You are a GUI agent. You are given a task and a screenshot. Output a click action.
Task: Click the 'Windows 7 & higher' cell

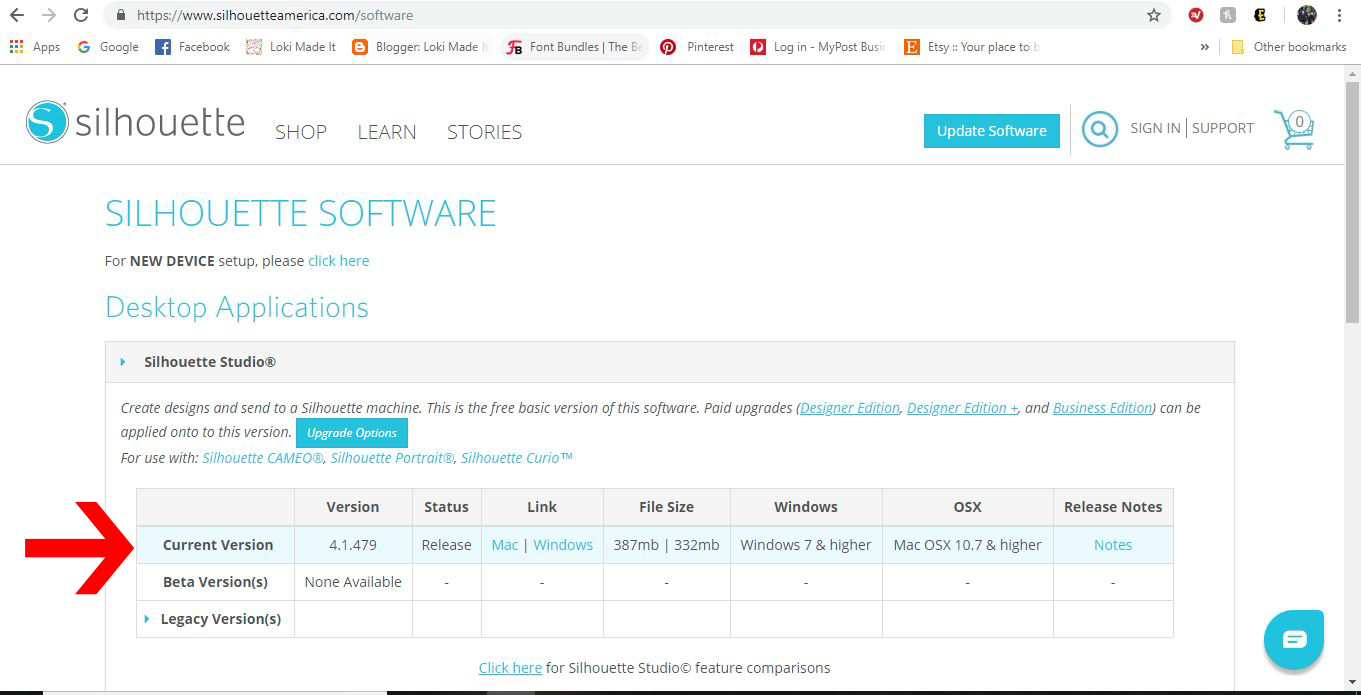(806, 545)
